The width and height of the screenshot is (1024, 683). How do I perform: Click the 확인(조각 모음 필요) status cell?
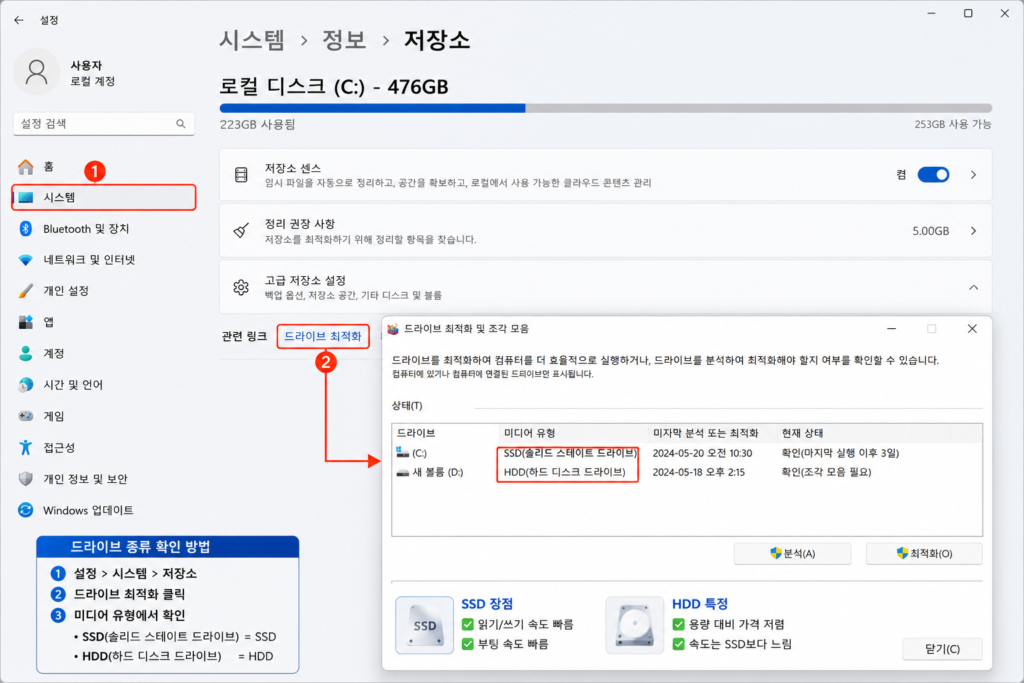826,472
